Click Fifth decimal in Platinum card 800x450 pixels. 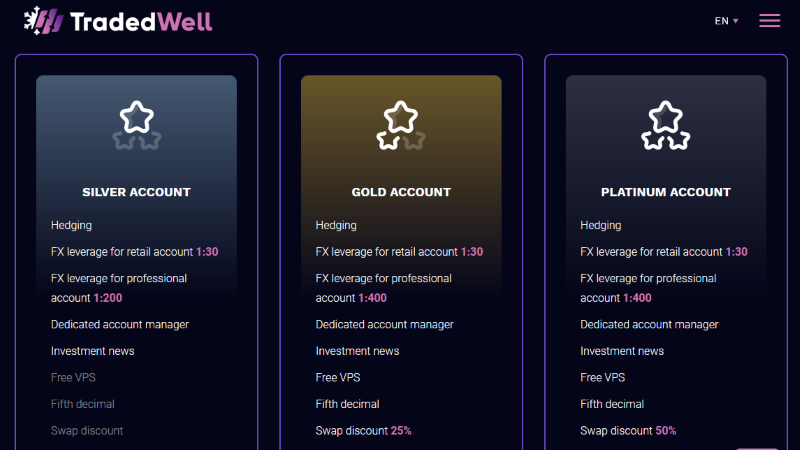[612, 404]
